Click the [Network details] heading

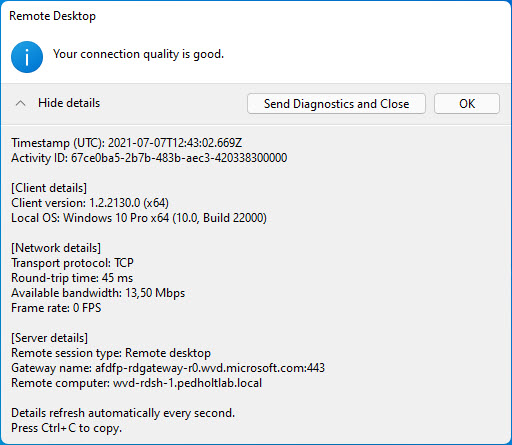click(56, 248)
